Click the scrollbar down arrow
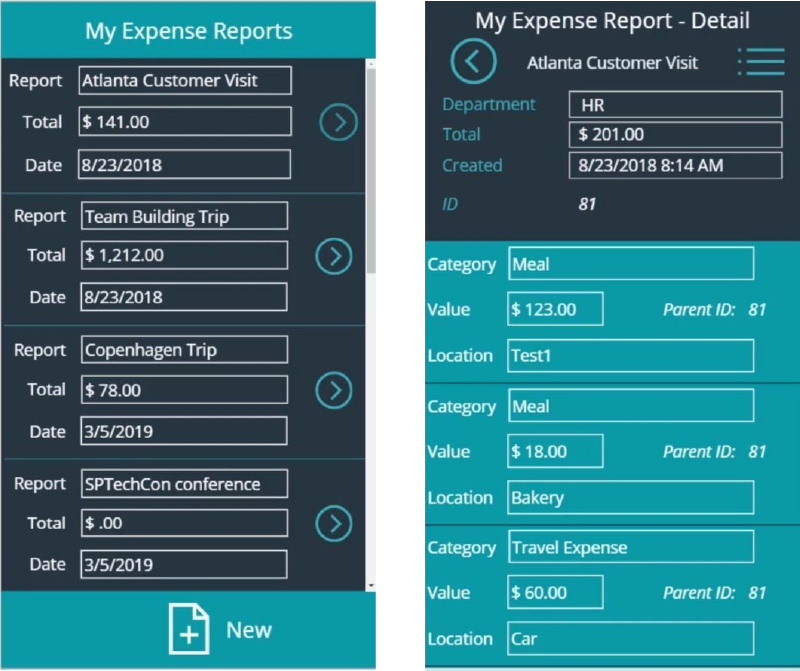The width and height of the screenshot is (800, 671). [x=371, y=586]
